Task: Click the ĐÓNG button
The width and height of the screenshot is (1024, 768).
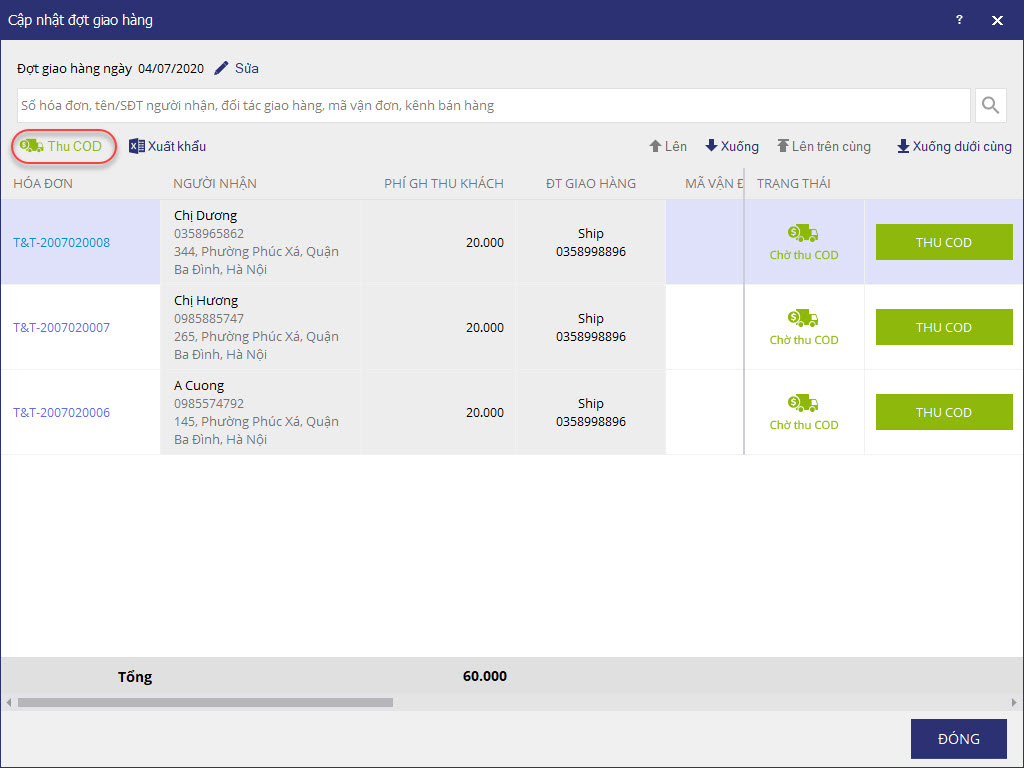Action: coord(958,739)
